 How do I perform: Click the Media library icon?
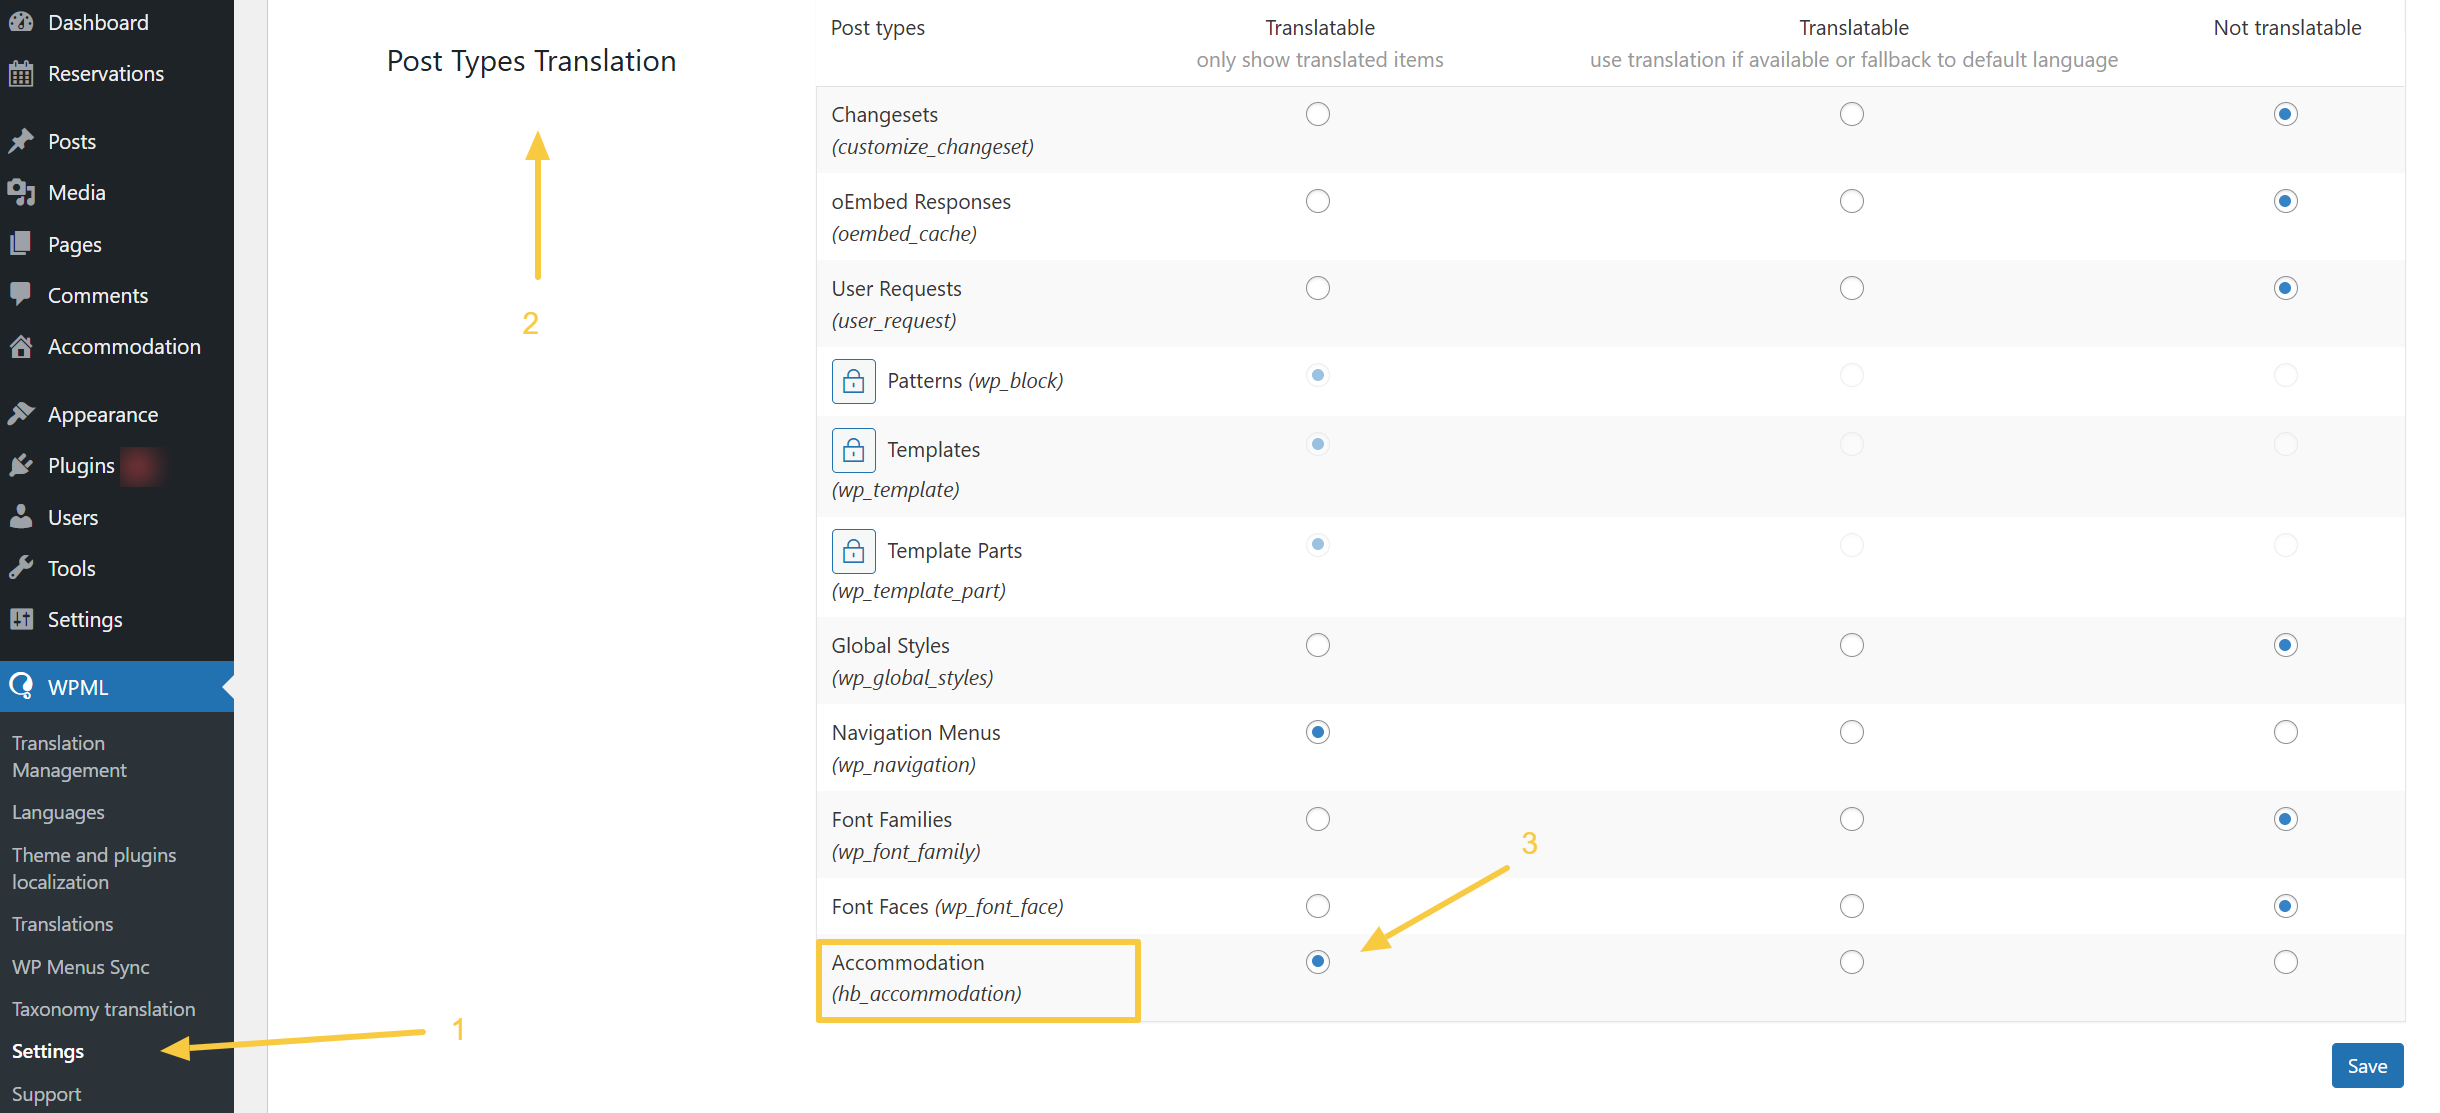tap(21, 192)
